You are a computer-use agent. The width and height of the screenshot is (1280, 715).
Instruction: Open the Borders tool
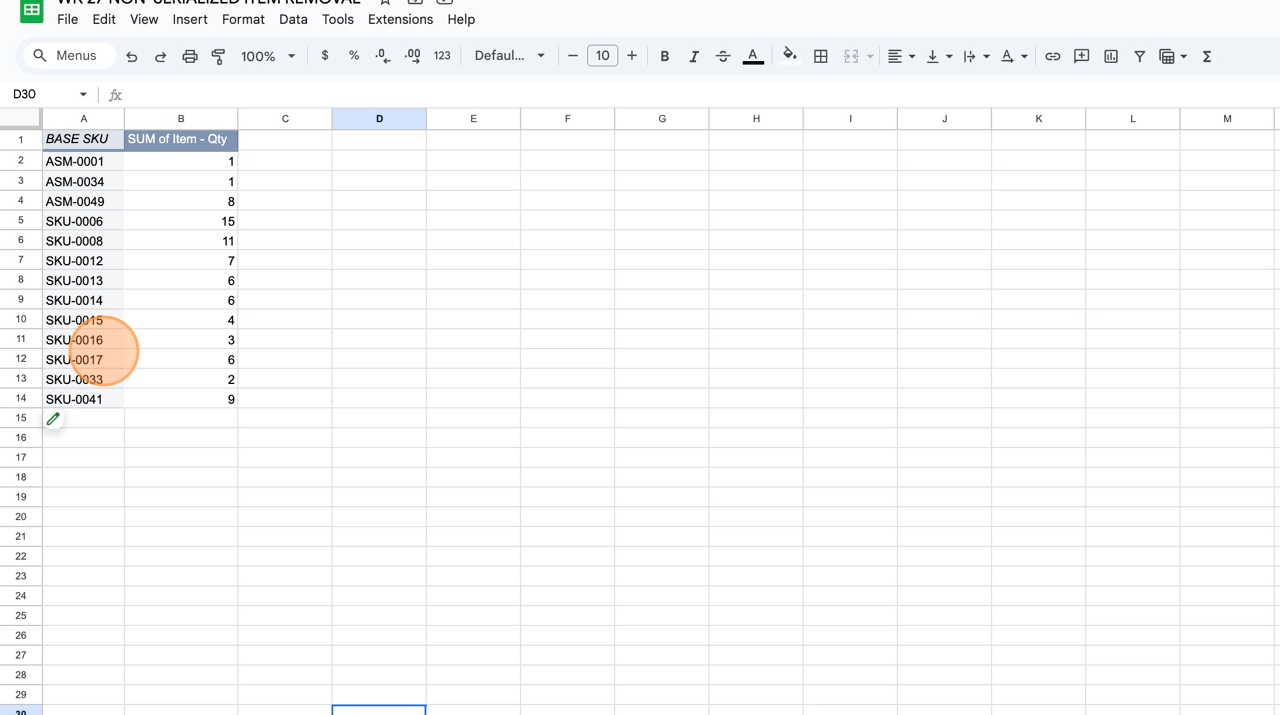click(820, 57)
